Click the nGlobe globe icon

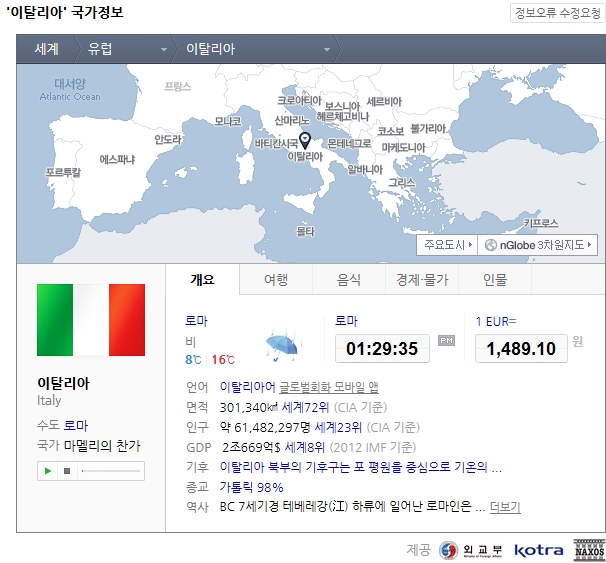pyautogui.click(x=490, y=245)
